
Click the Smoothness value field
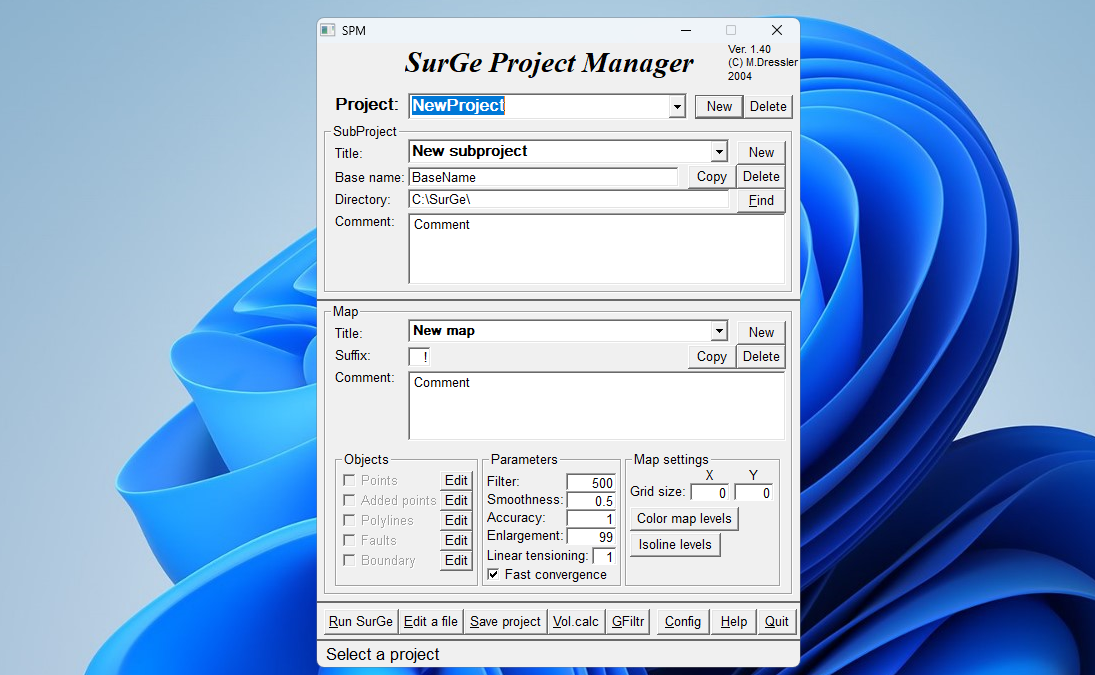[591, 500]
